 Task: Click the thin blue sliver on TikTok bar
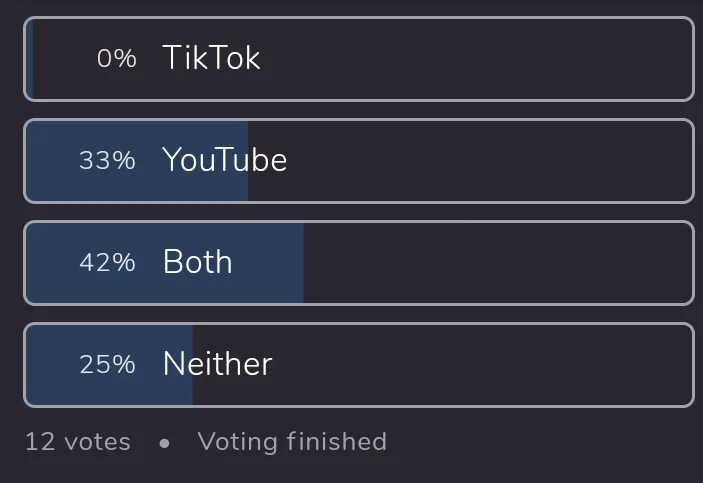[30, 59]
